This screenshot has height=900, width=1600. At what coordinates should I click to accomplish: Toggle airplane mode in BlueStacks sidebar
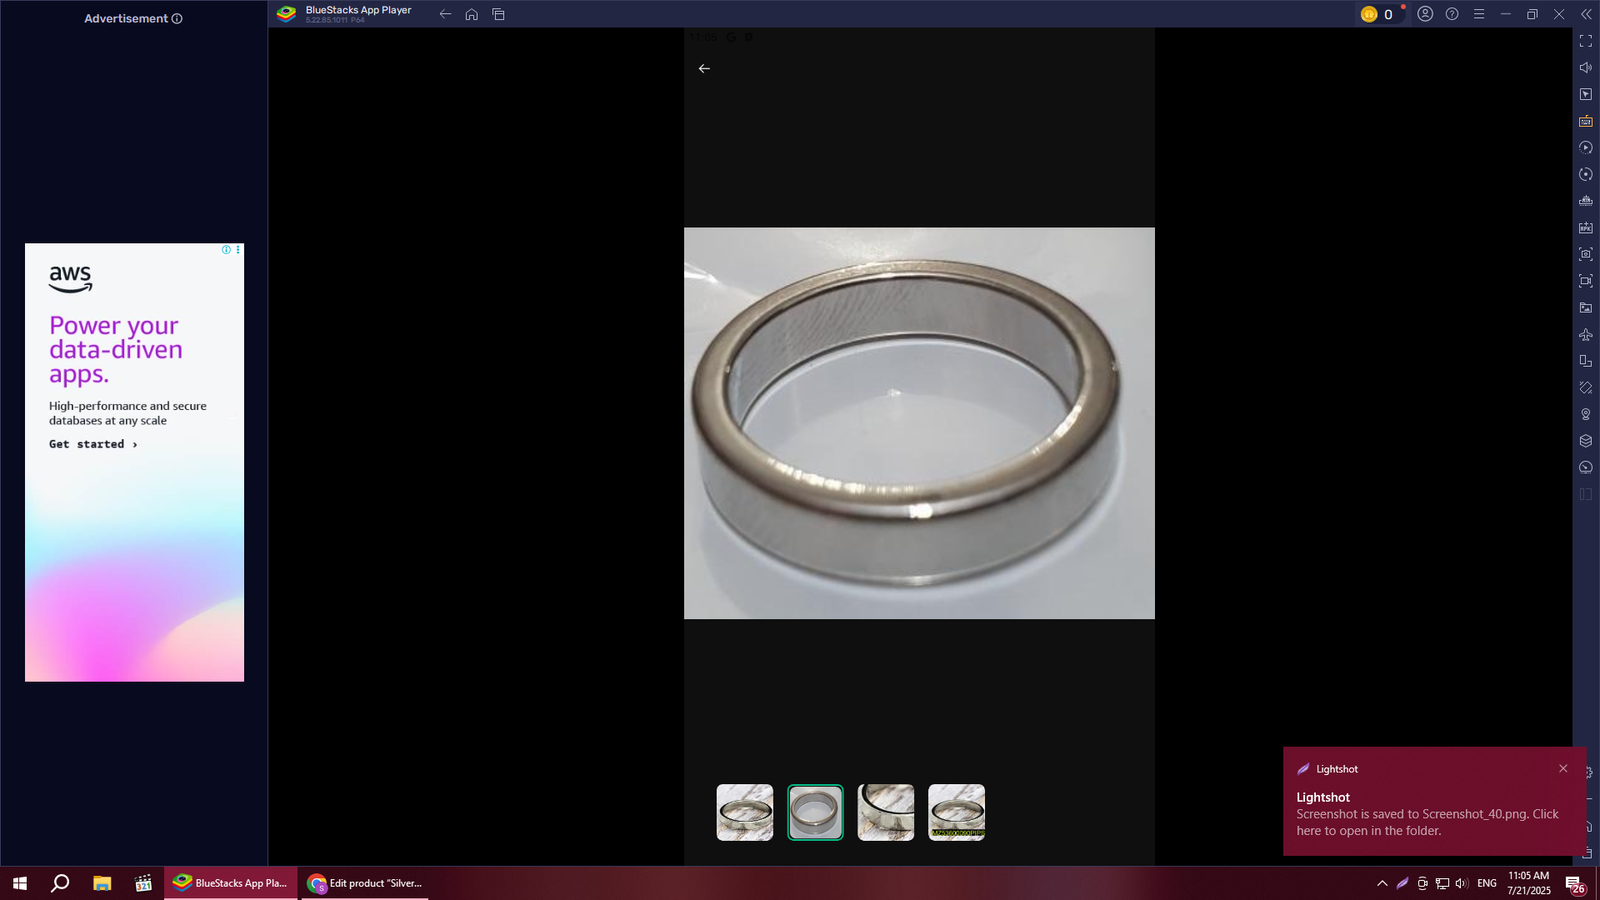pos(1585,334)
